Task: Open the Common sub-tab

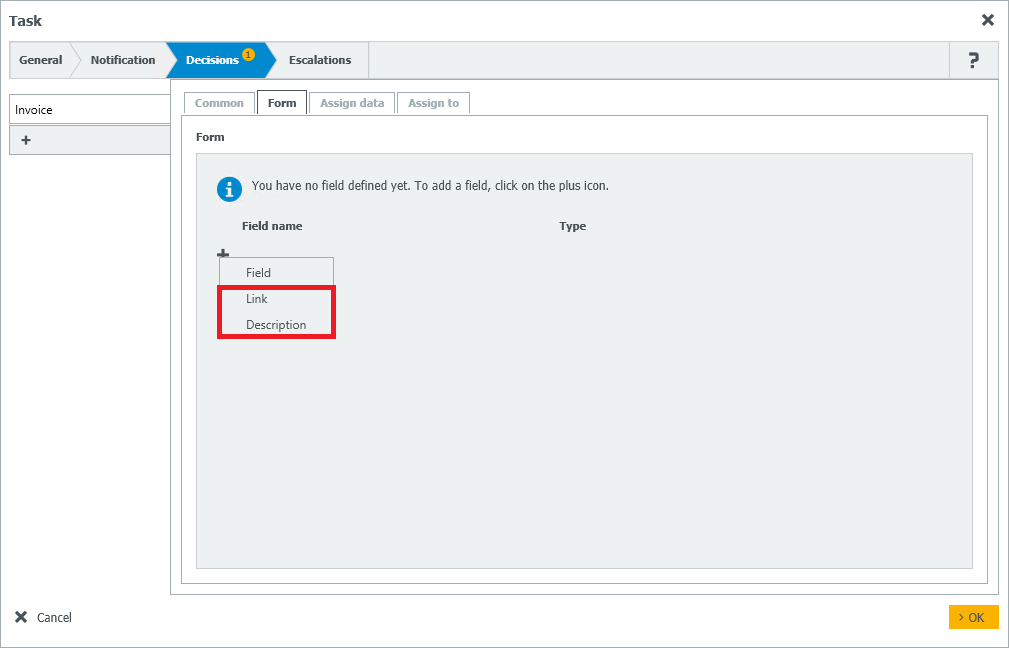Action: tap(219, 102)
